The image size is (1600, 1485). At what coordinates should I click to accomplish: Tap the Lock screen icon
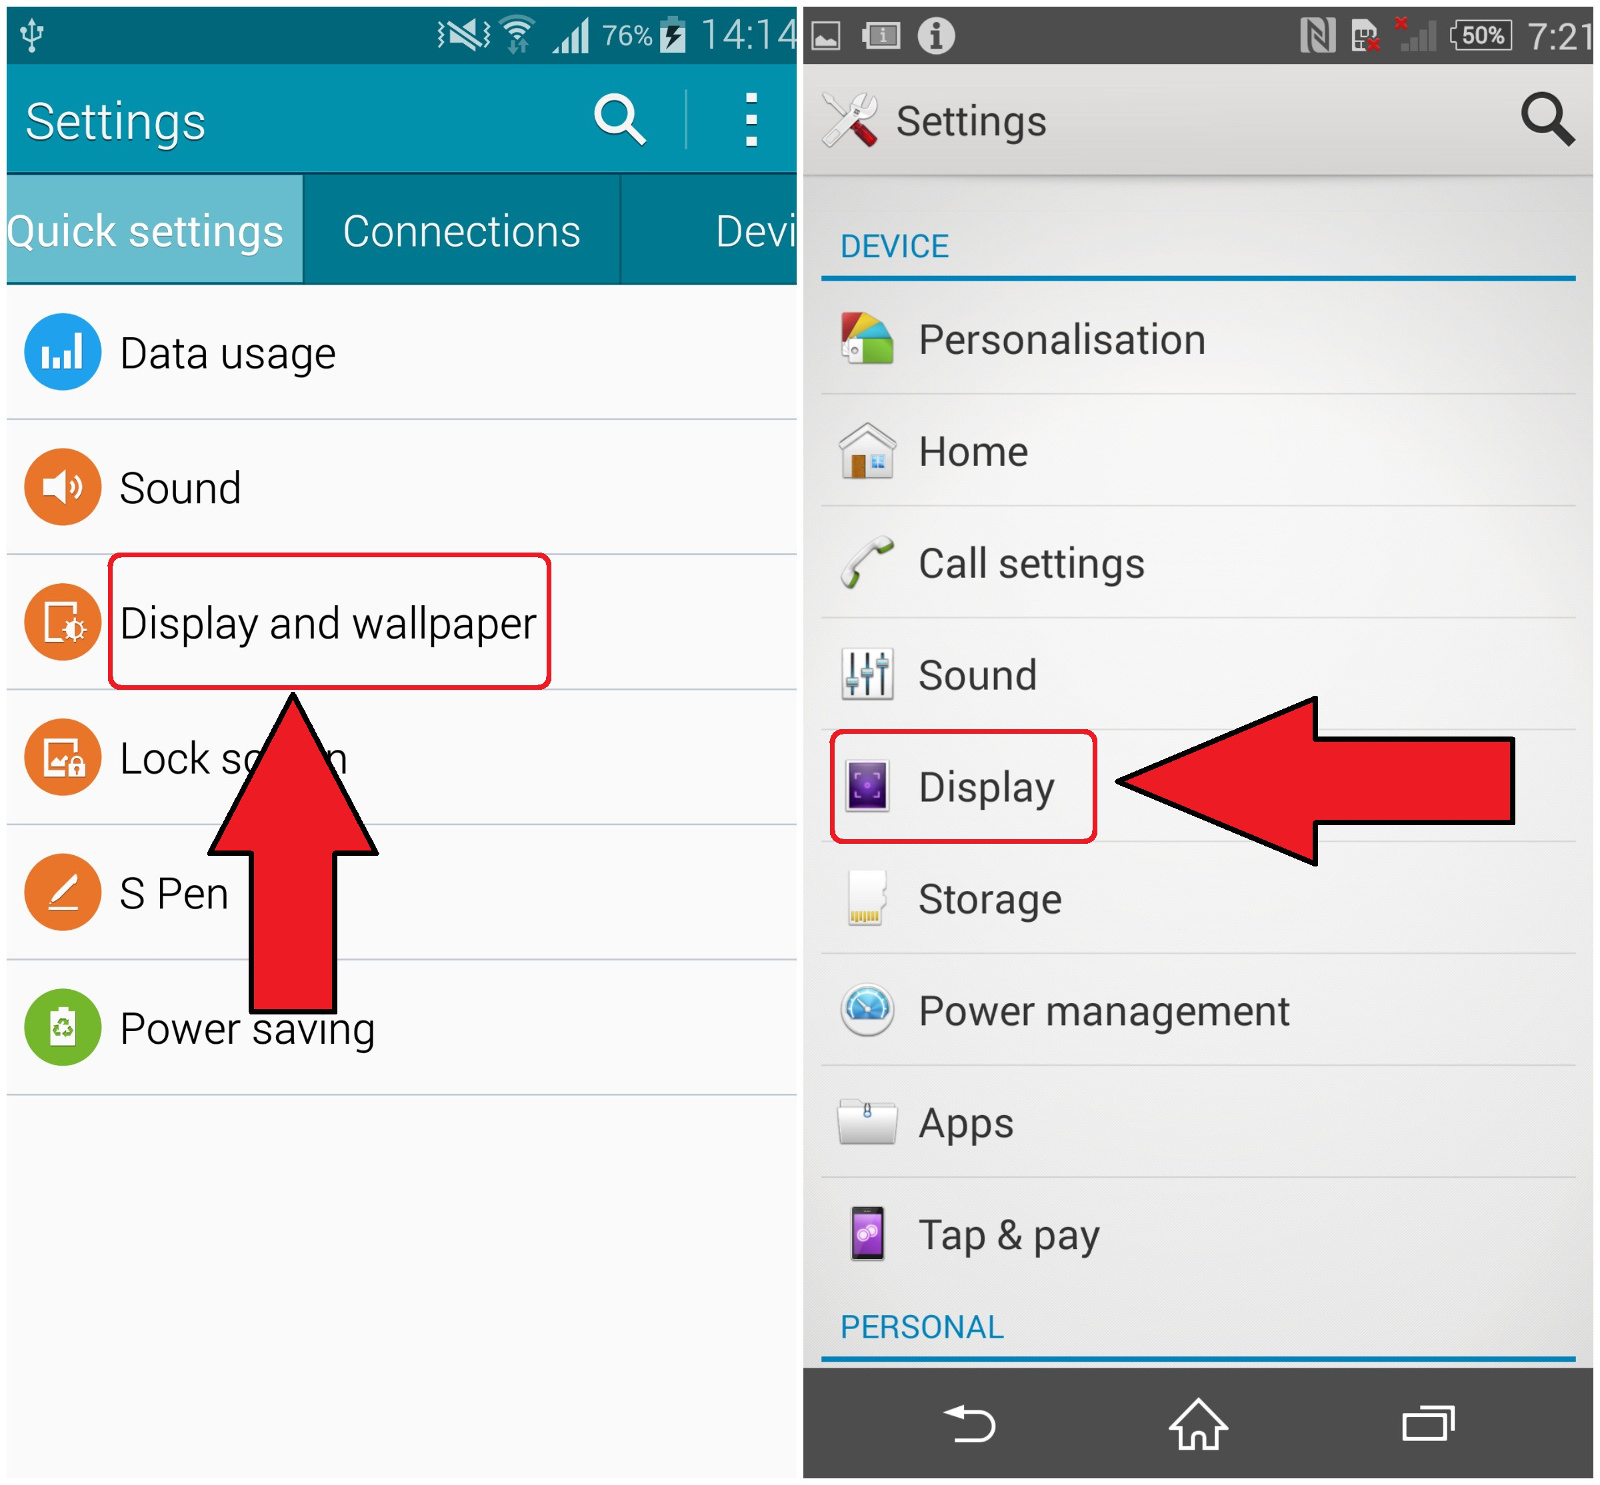click(63, 757)
